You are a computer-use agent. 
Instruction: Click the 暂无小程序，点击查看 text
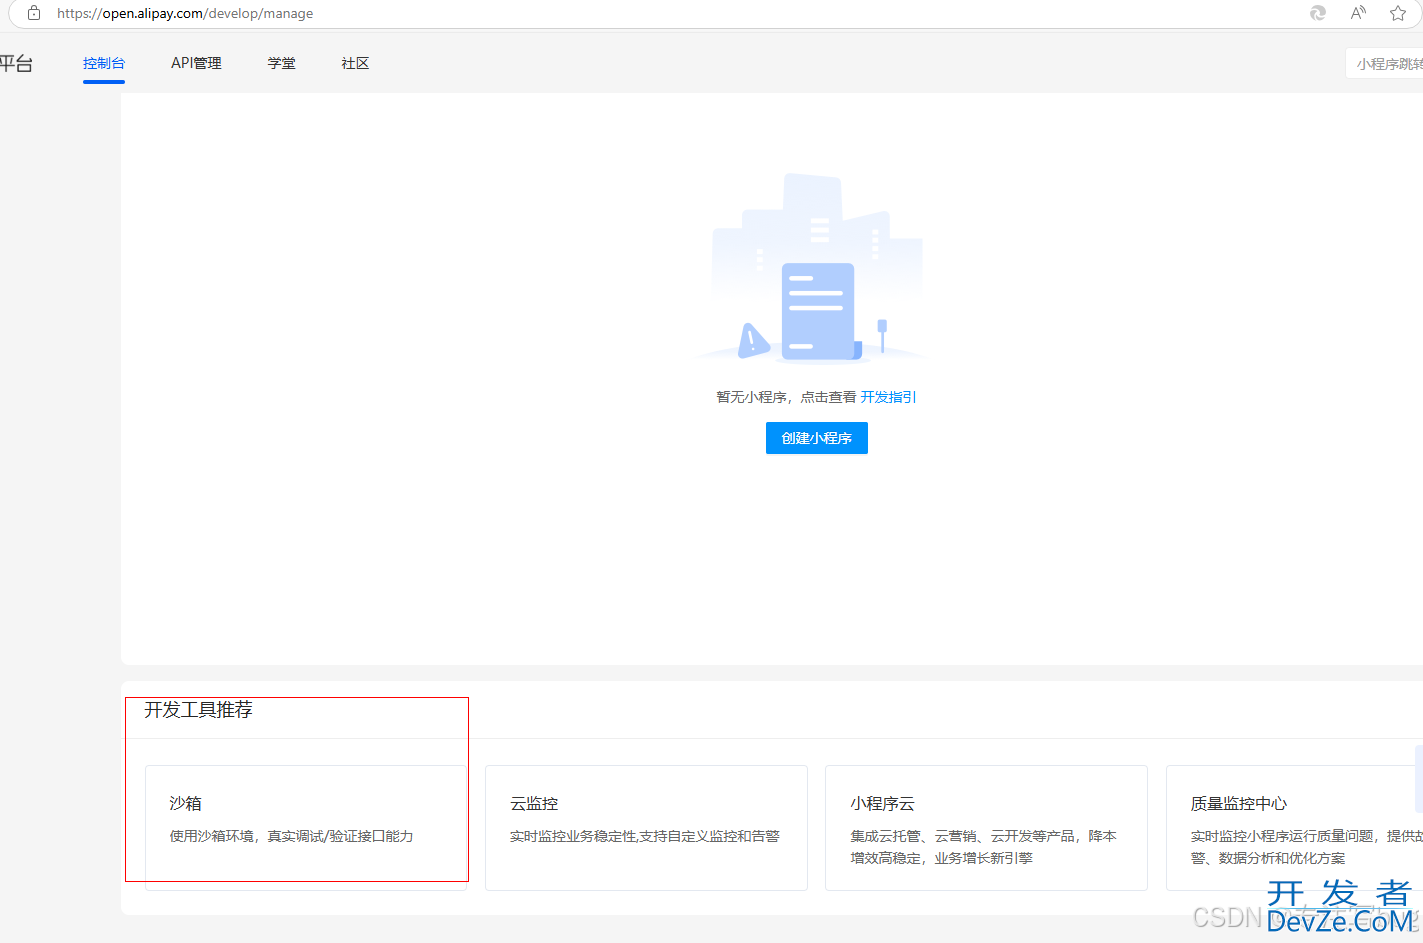pyautogui.click(x=786, y=397)
